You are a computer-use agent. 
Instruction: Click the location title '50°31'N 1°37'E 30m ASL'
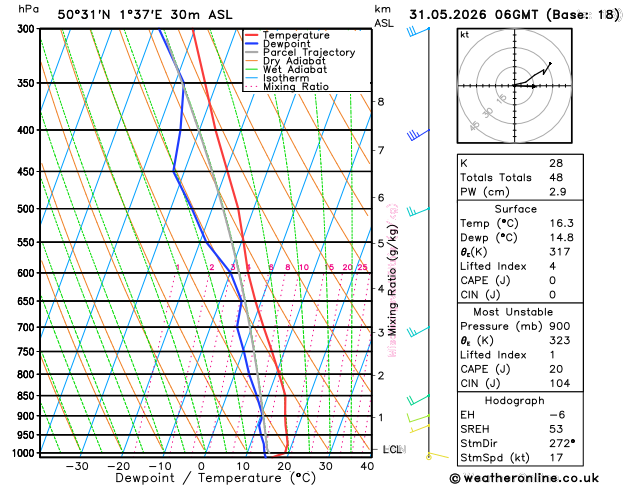click(145, 15)
